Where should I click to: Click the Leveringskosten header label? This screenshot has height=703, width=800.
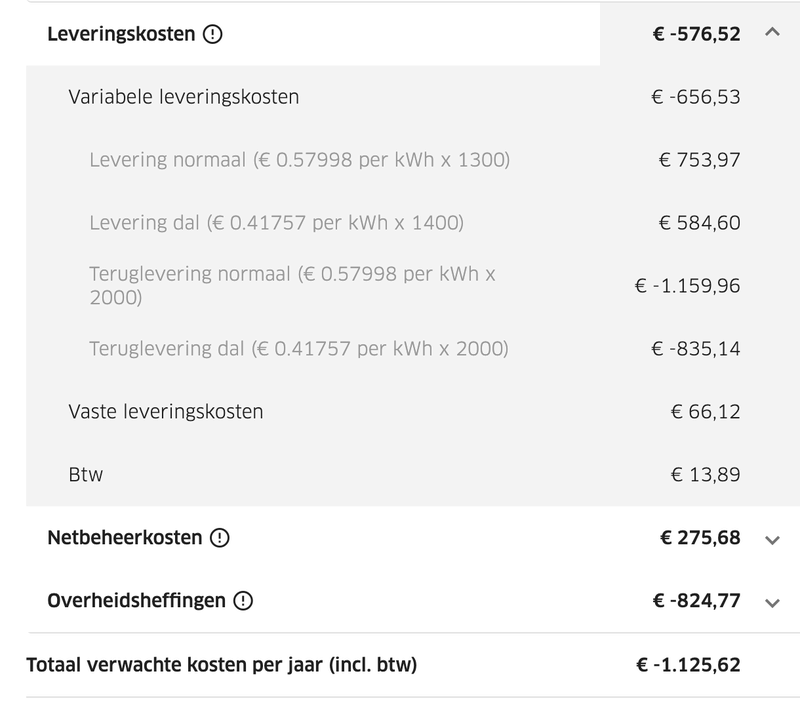(120, 34)
